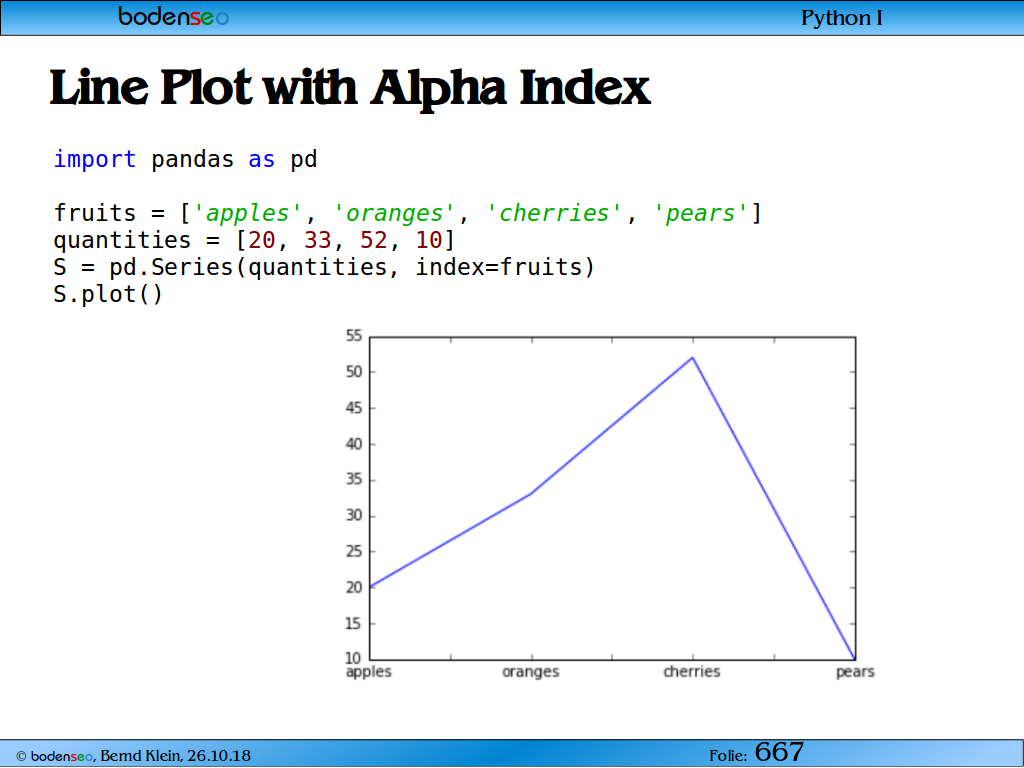Screen dimensions: 1024x768
Task: Click the y-axis label 30
Action: coord(353,516)
